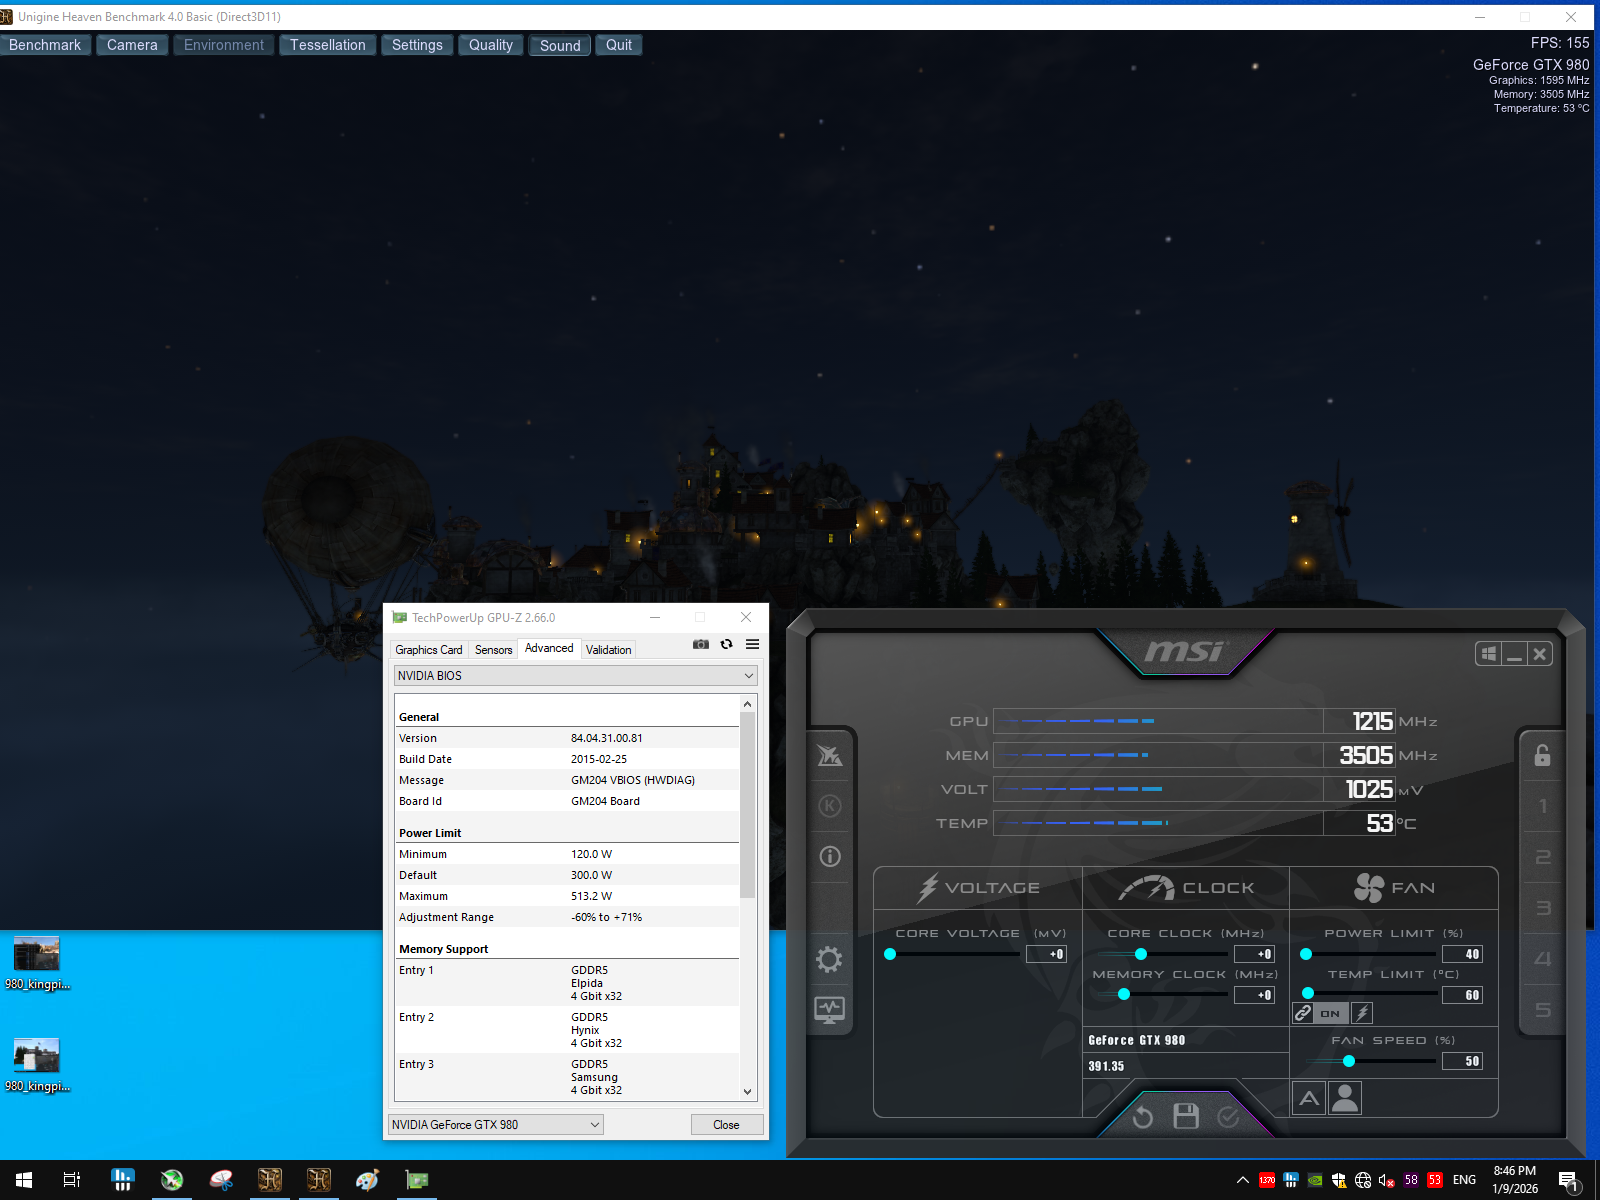Click the GPU-Z refresh icon
This screenshot has width=1600, height=1200.
tap(727, 644)
